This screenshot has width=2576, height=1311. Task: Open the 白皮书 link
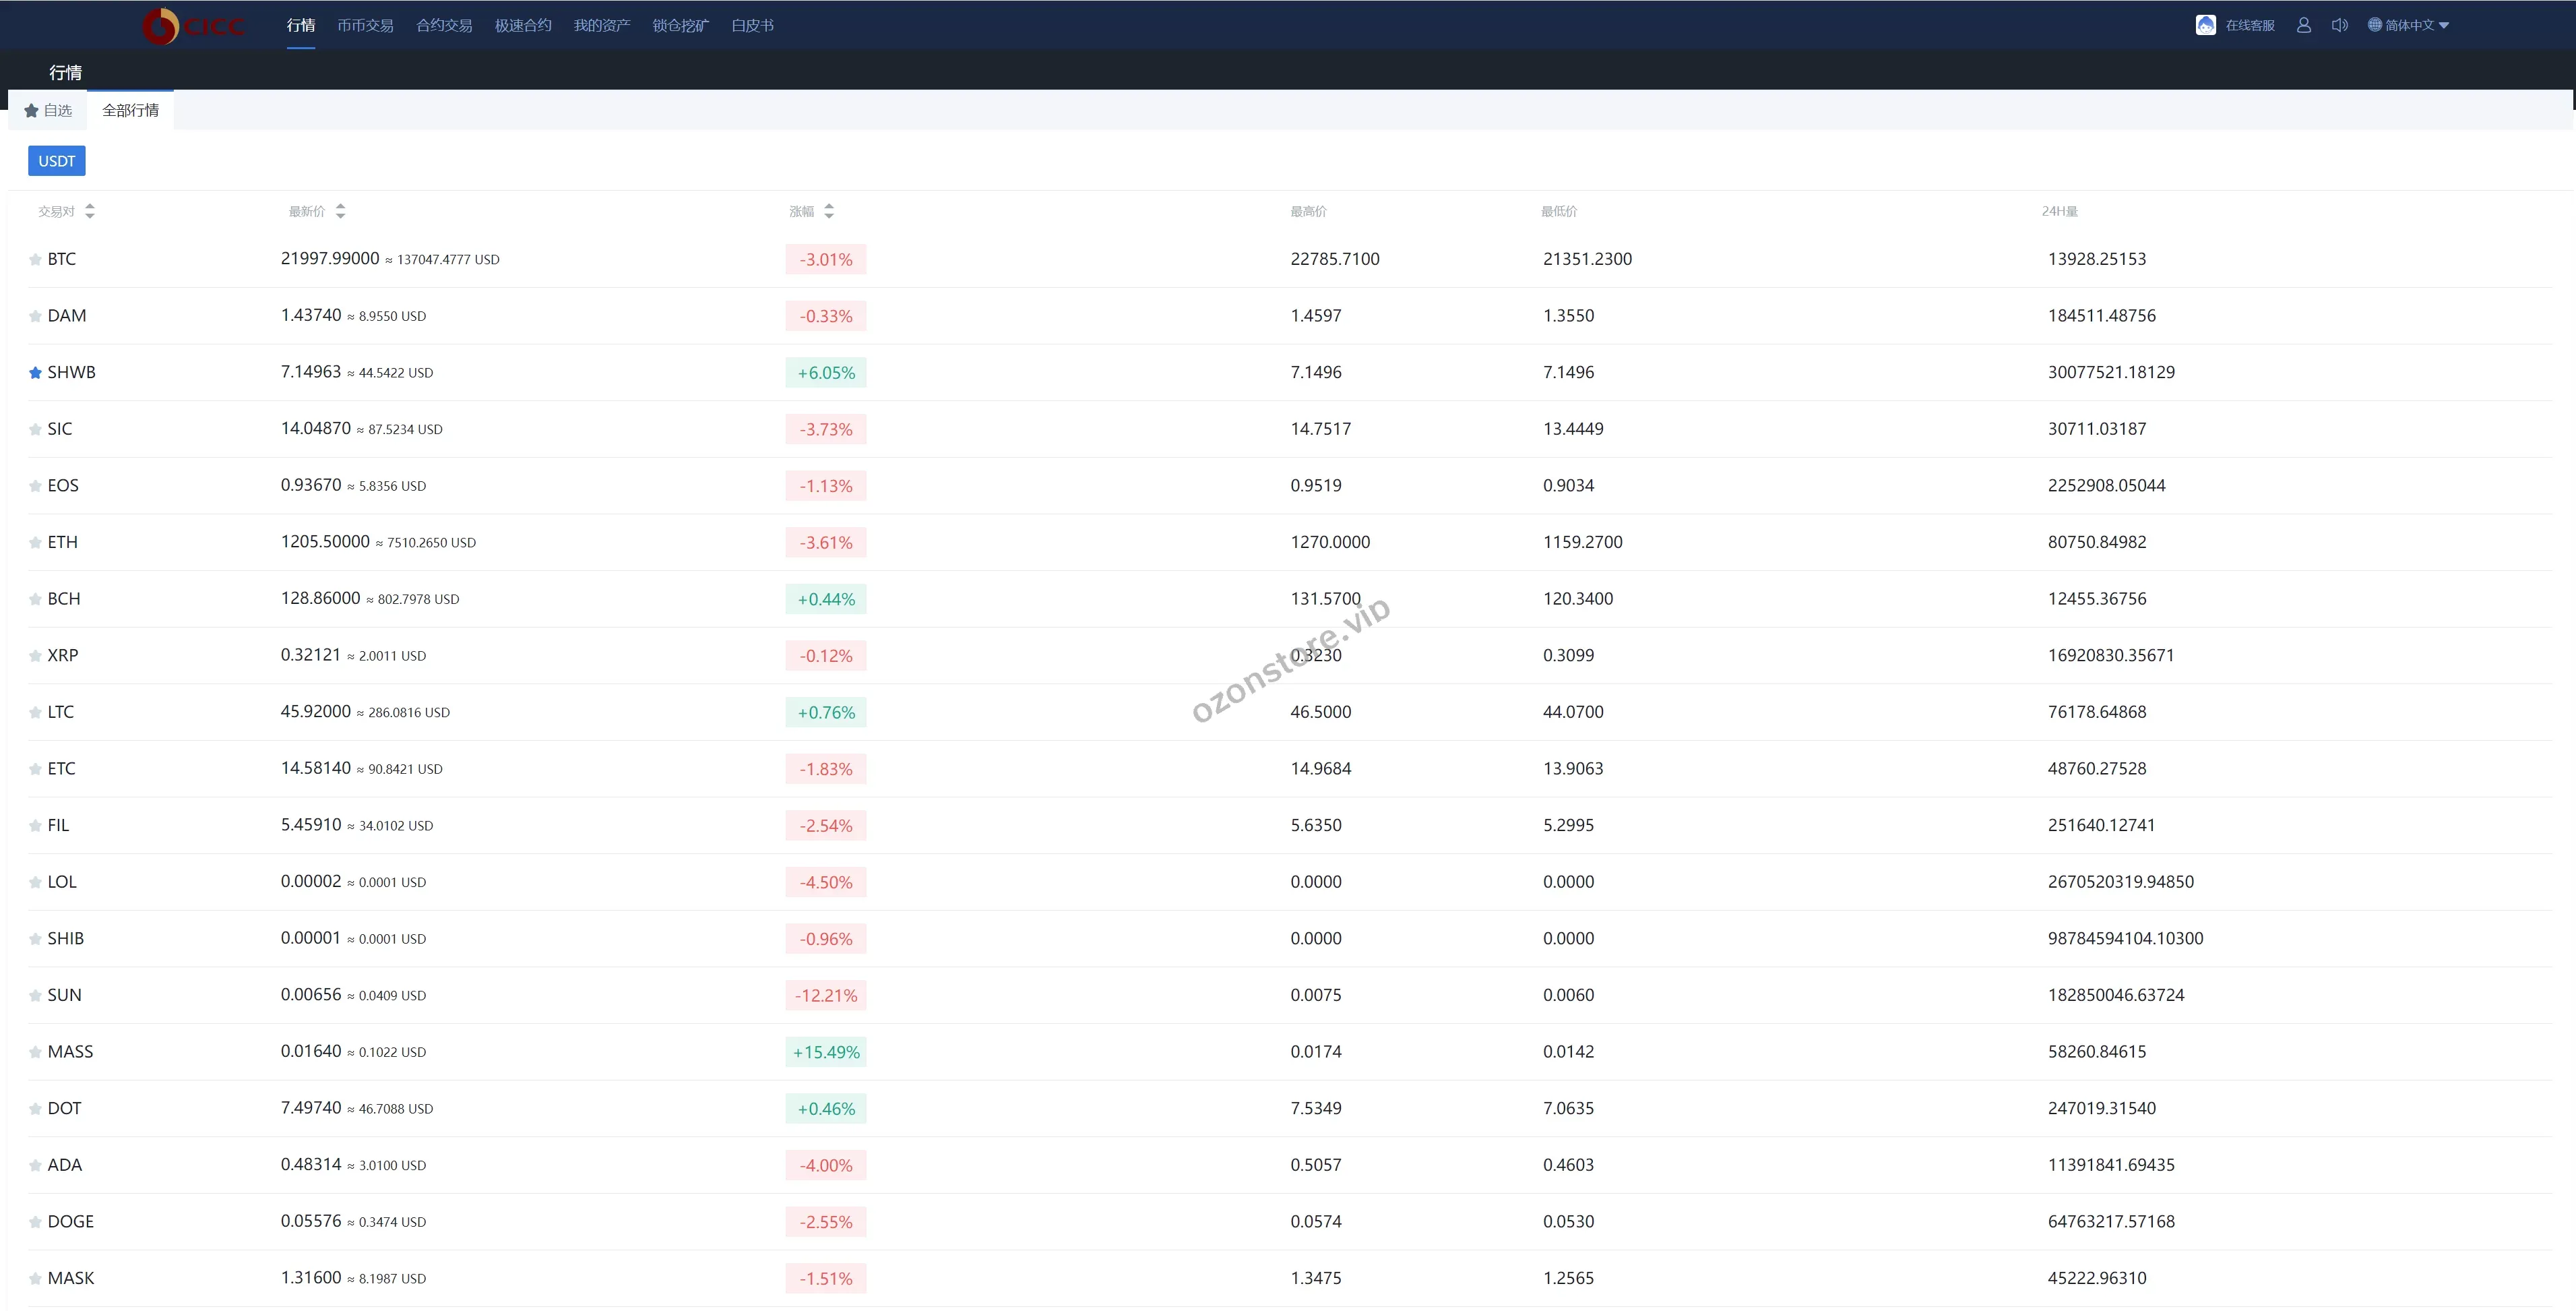(752, 25)
